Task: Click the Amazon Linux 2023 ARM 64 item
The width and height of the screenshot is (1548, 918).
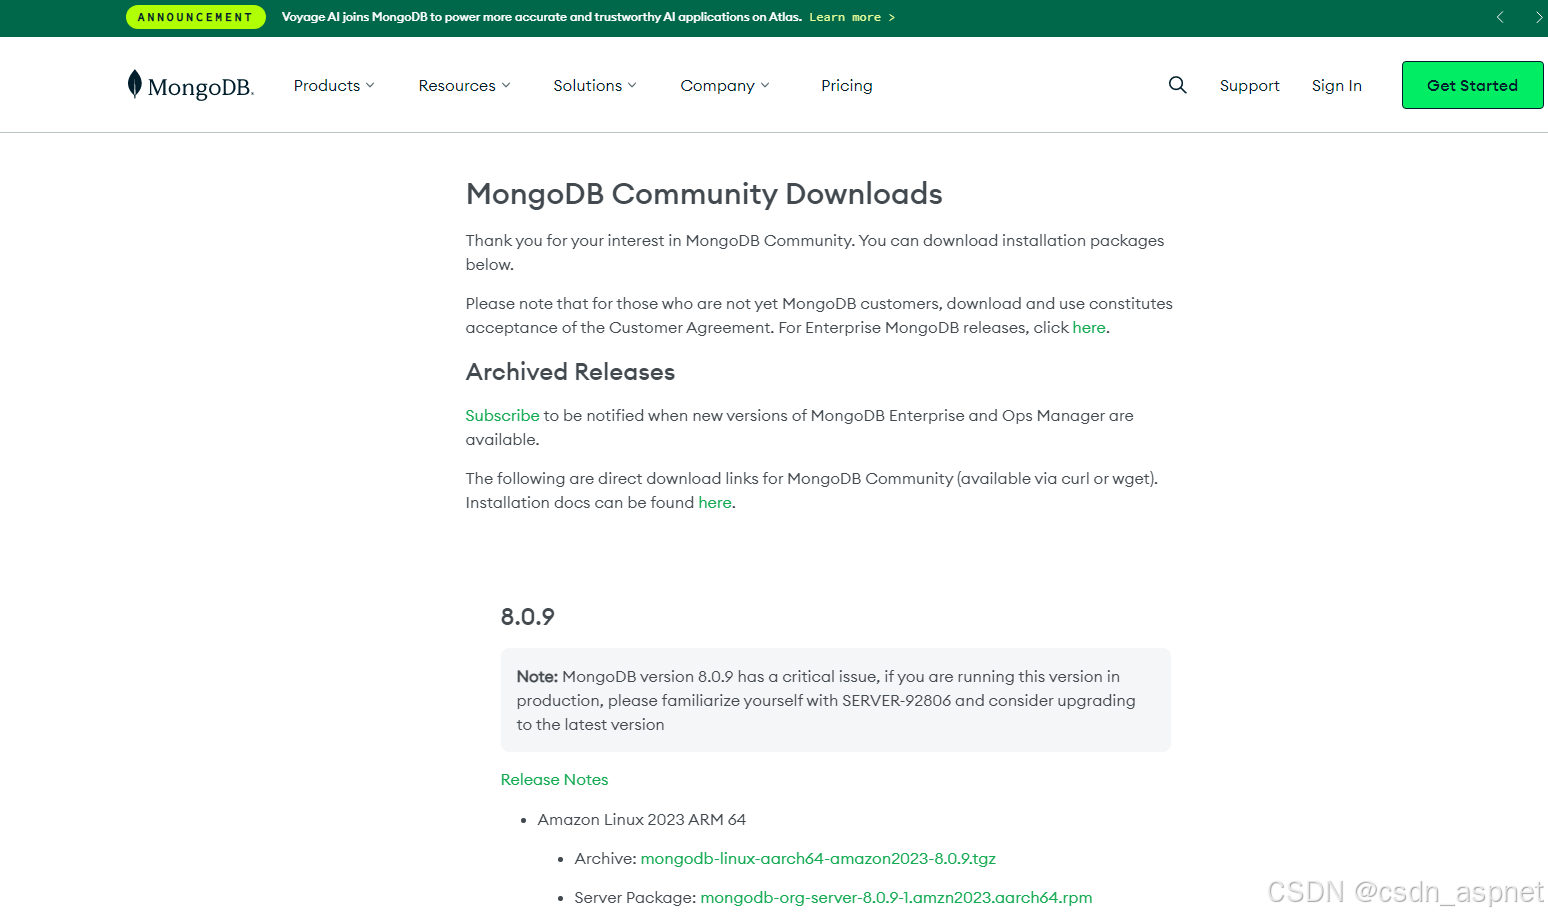Action: [x=641, y=820]
